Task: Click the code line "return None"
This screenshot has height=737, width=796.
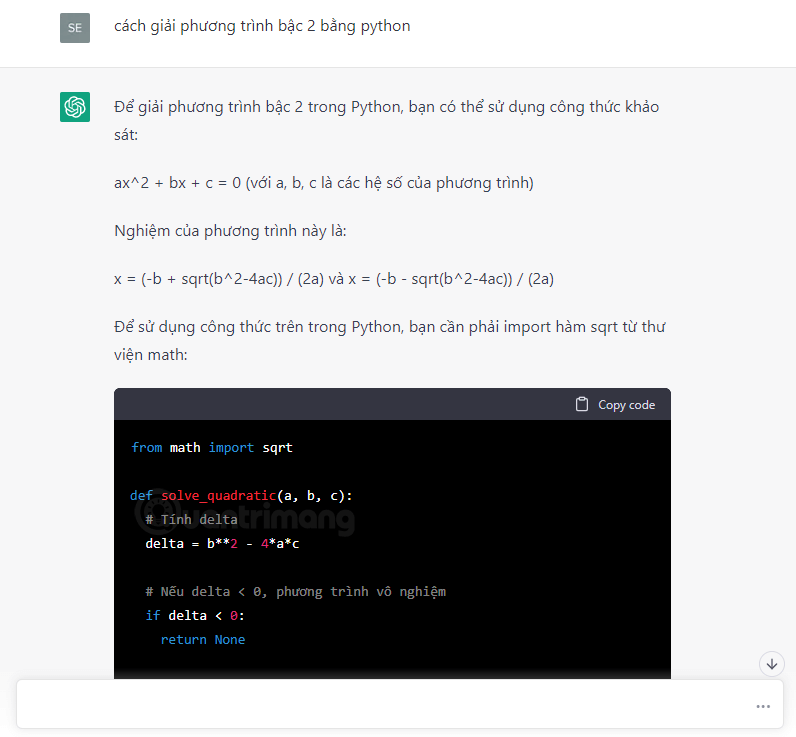Action: tap(203, 640)
